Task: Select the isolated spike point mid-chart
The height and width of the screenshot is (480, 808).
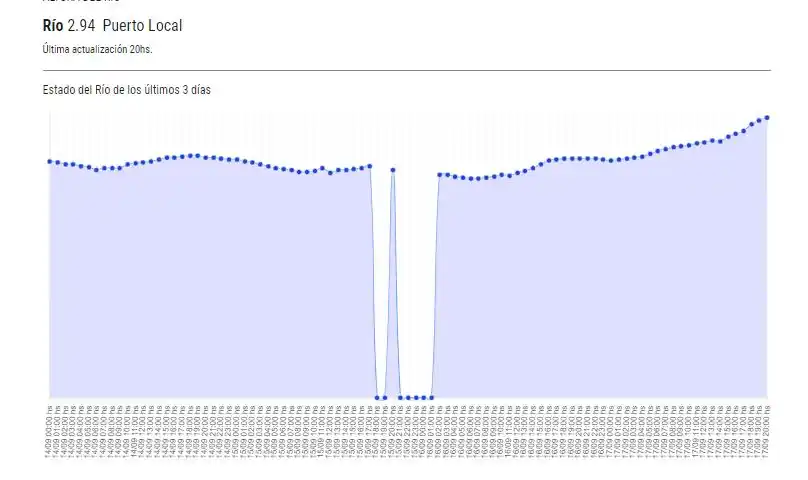Action: [x=393, y=170]
